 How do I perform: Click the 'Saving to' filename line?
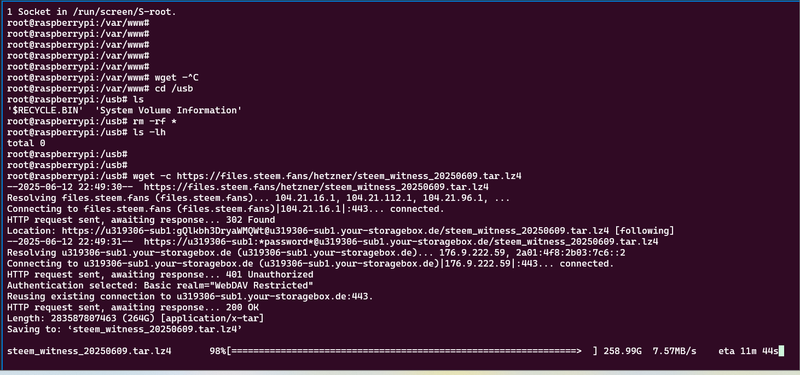[124, 329]
